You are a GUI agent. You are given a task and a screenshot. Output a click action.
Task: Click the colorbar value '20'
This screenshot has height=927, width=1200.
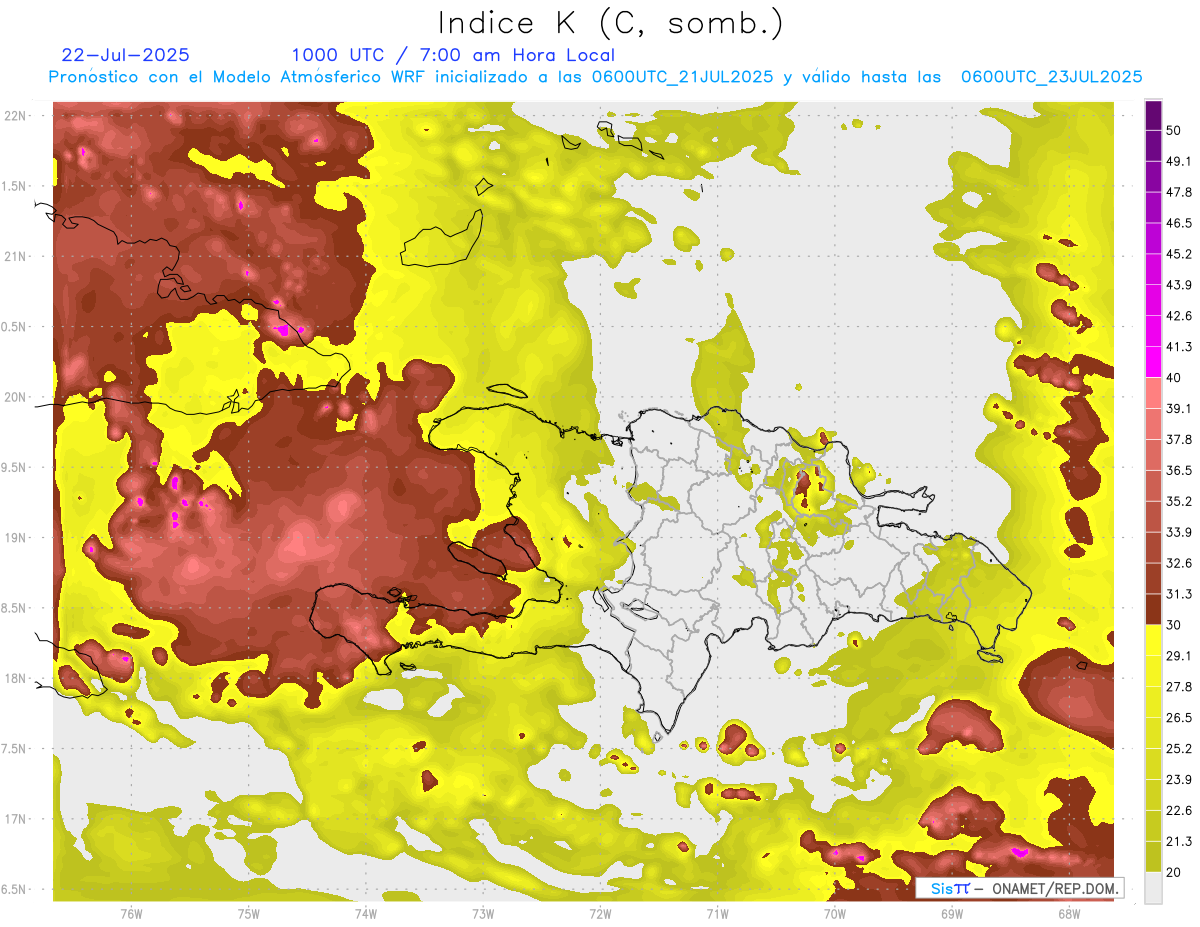[1175, 872]
